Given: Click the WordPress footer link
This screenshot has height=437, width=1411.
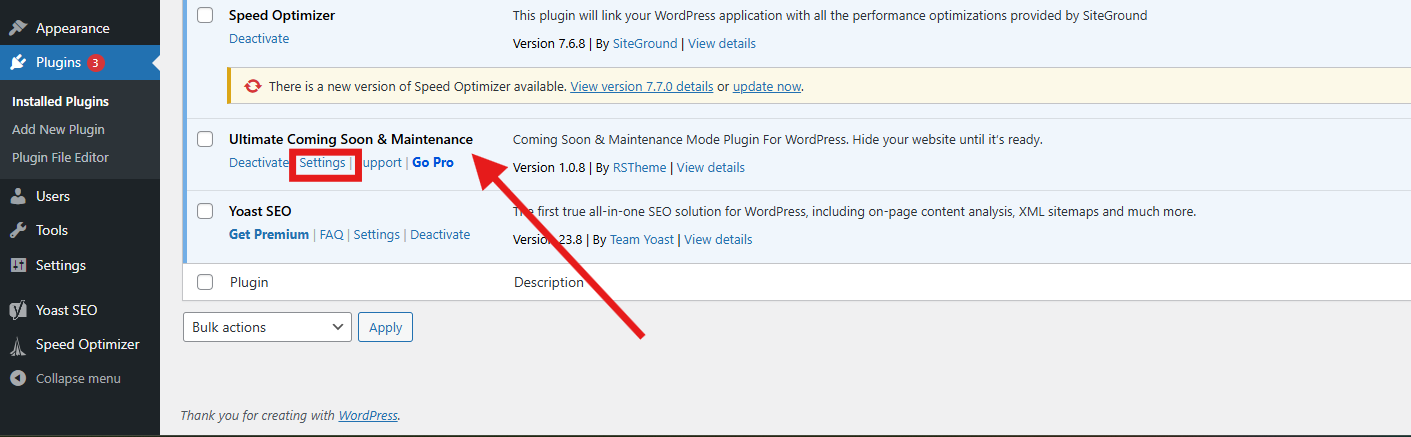Looking at the screenshot, I should click(368, 415).
